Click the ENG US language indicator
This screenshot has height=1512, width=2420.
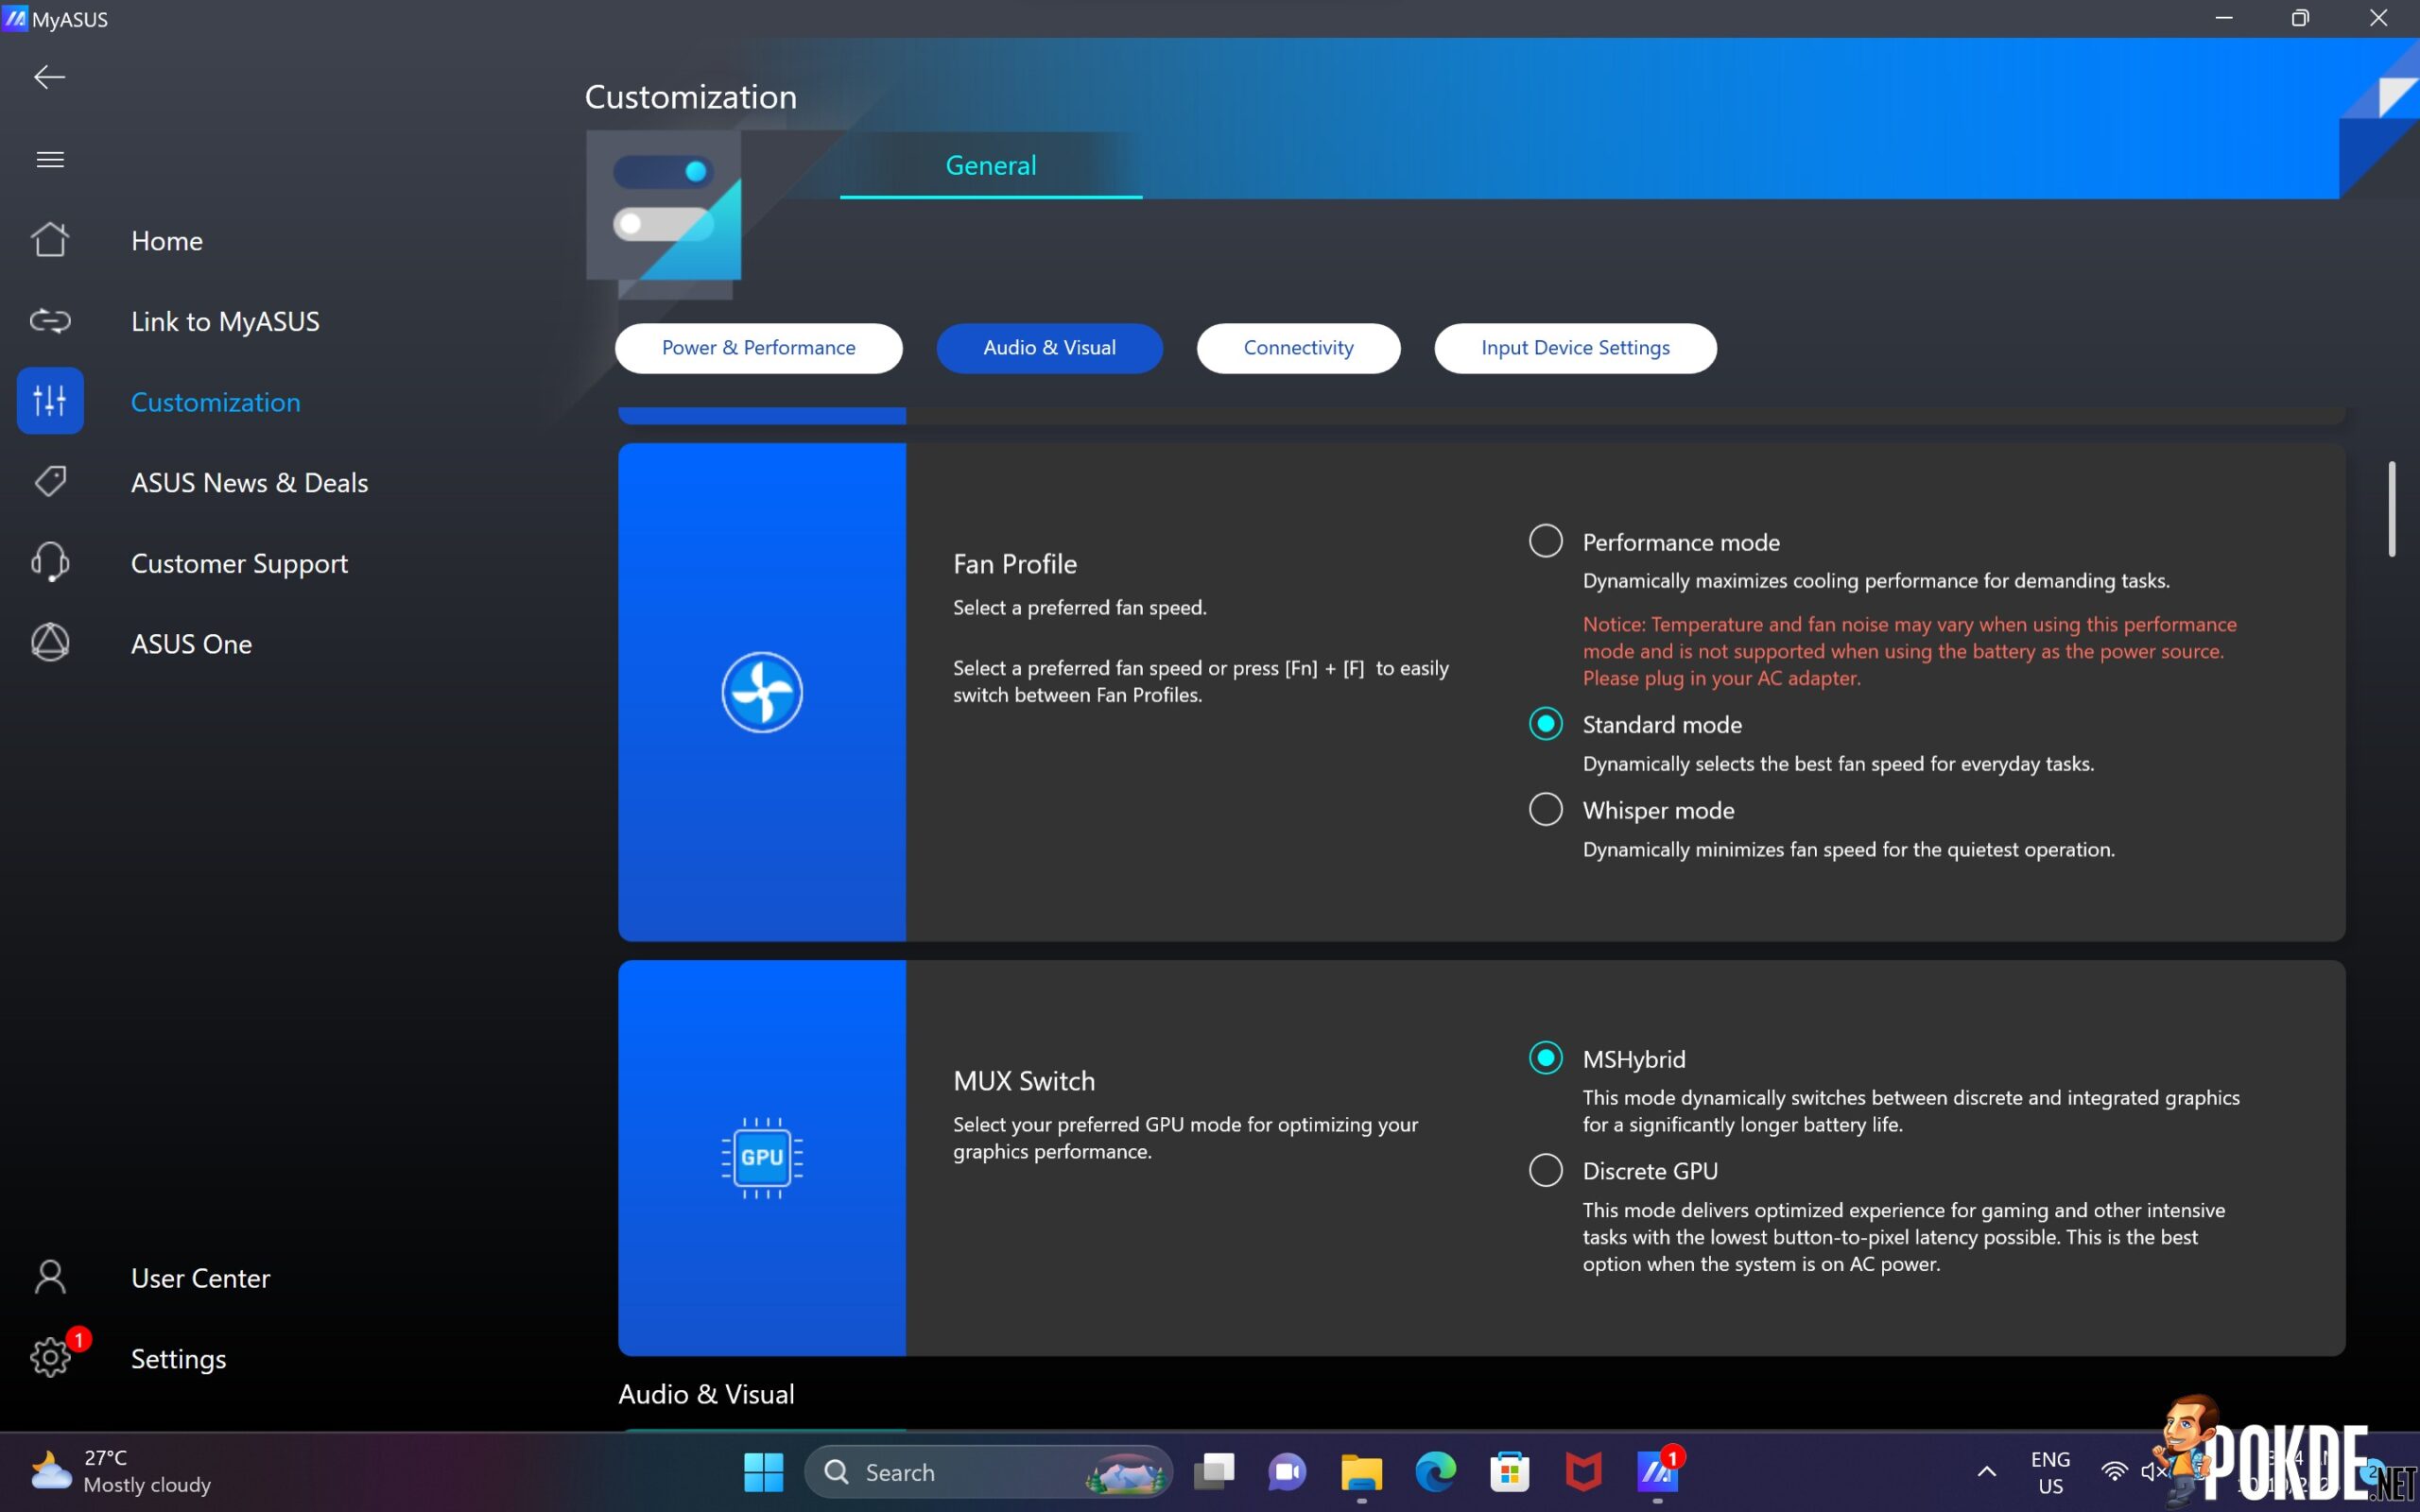coord(2050,1472)
